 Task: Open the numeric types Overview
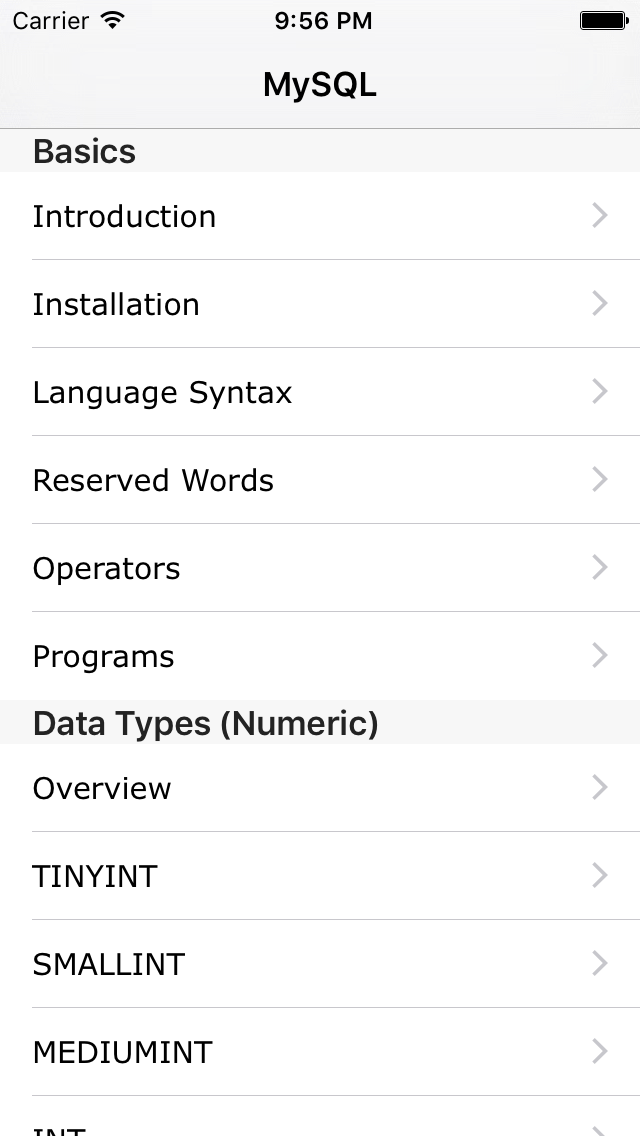[x=101, y=788]
